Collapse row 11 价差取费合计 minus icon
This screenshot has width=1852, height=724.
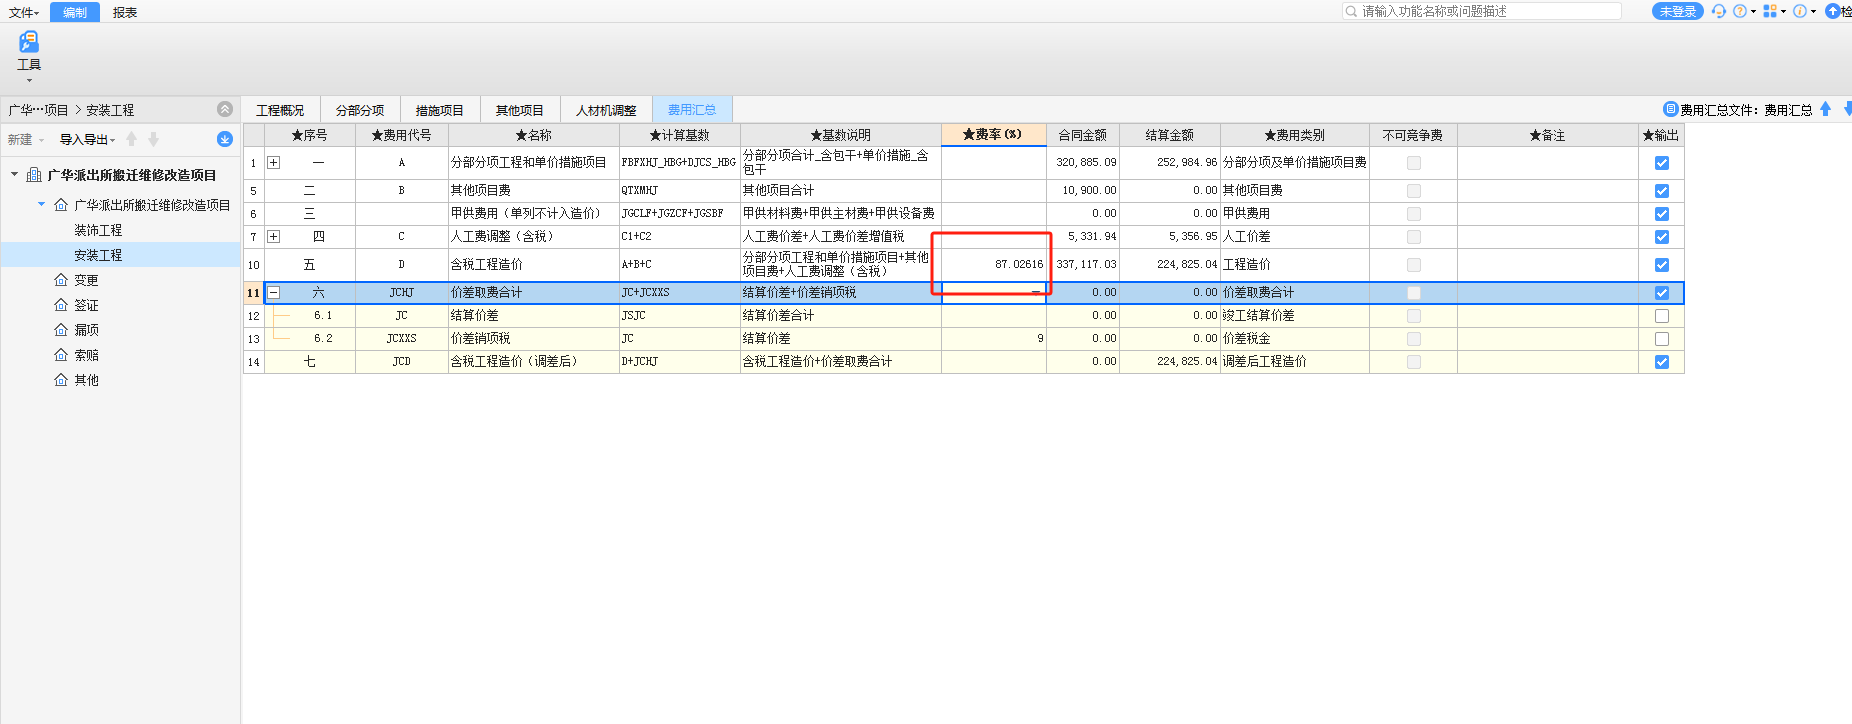point(273,293)
